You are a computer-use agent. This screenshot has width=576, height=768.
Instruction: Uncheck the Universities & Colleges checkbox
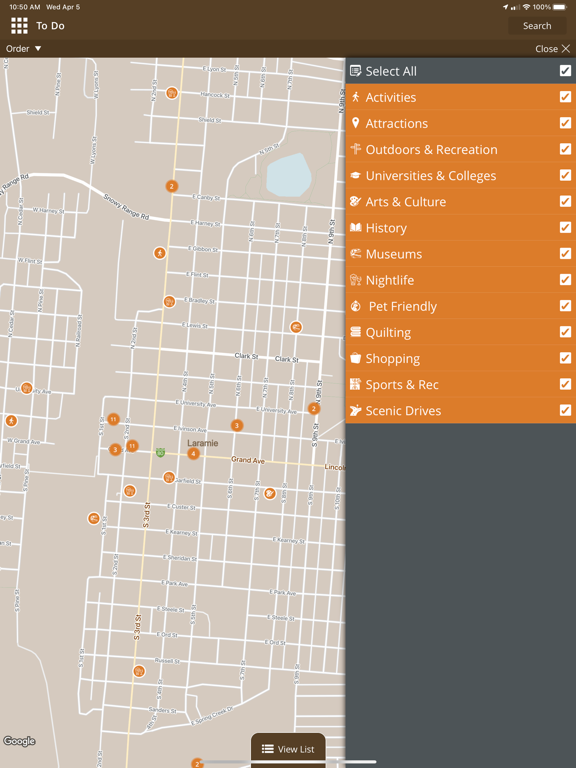tap(565, 175)
